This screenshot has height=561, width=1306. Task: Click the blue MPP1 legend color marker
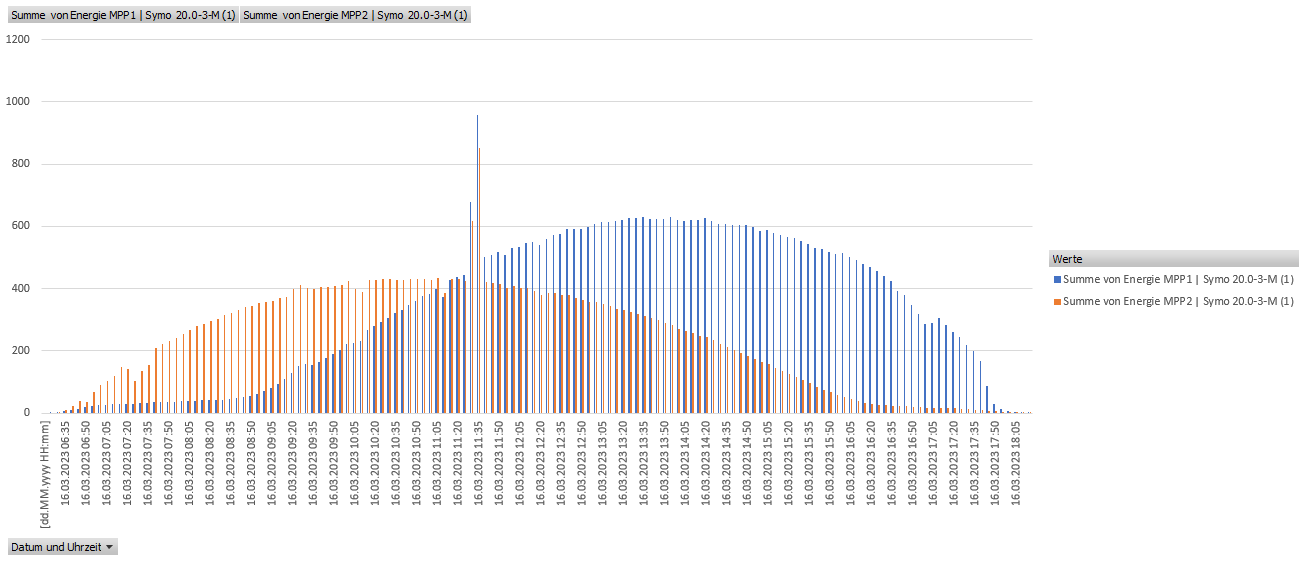pyautogui.click(x=1055, y=280)
